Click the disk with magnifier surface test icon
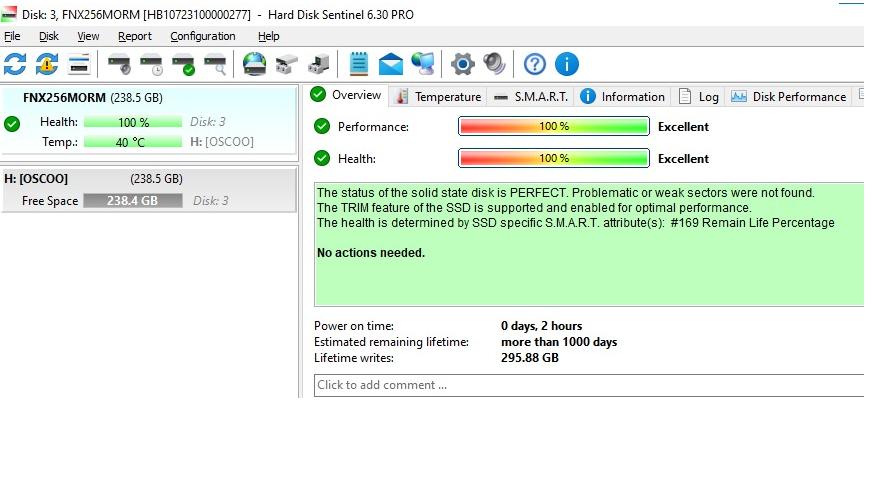Screen dimensions: 878x494 tap(215, 65)
